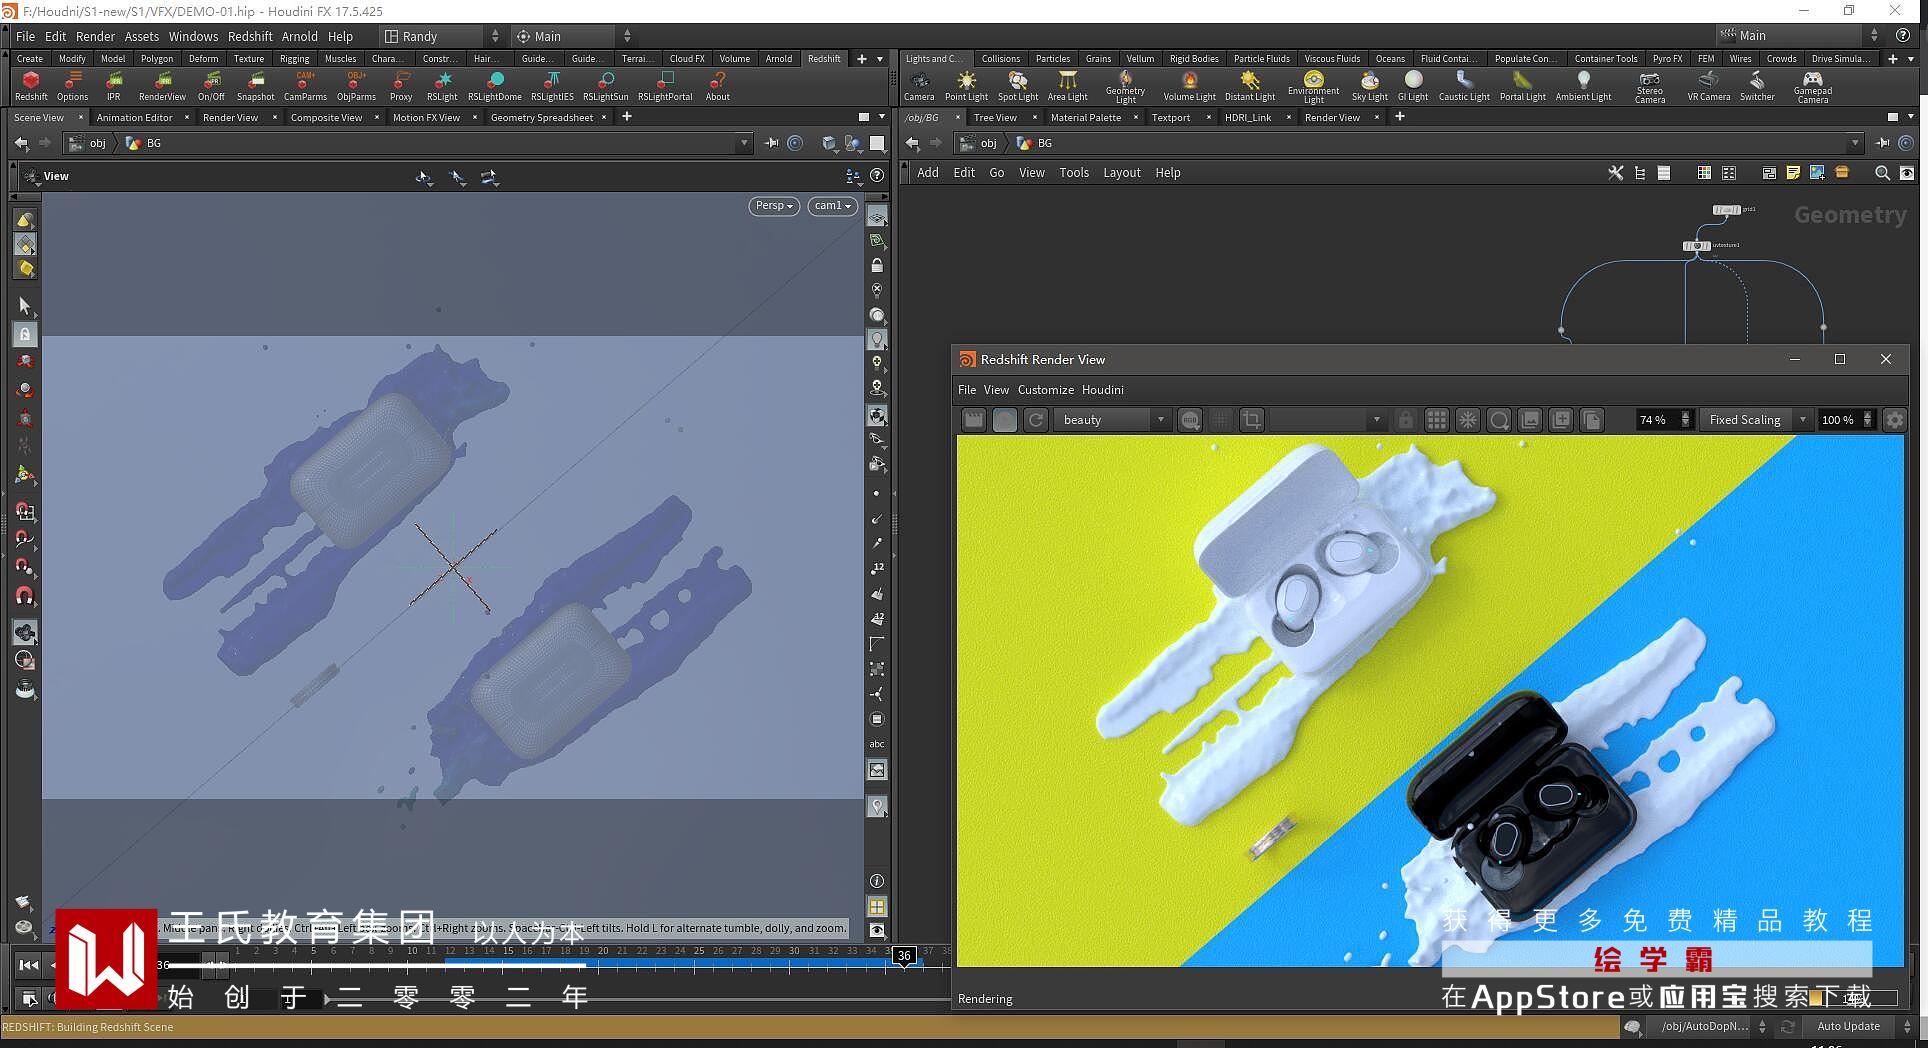Switch to the Material Palette tab

coord(1086,118)
